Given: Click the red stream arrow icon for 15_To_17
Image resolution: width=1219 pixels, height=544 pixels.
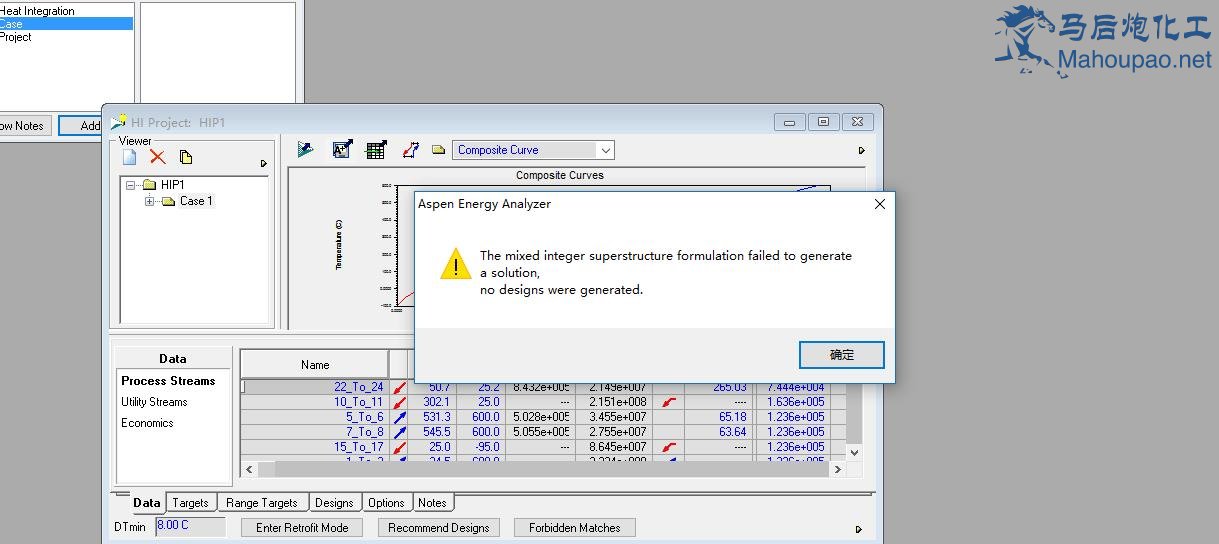Looking at the screenshot, I should click(399, 447).
